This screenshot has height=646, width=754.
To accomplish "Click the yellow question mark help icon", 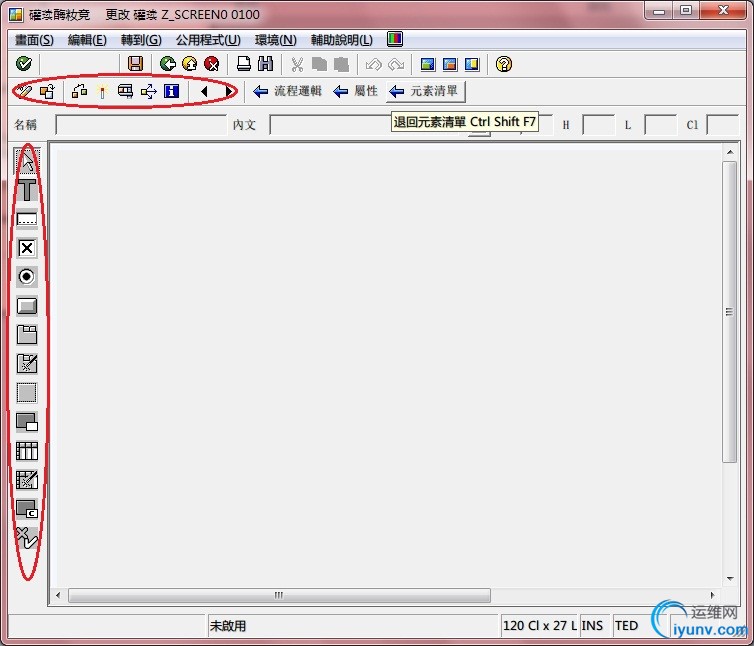I will (x=503, y=64).
